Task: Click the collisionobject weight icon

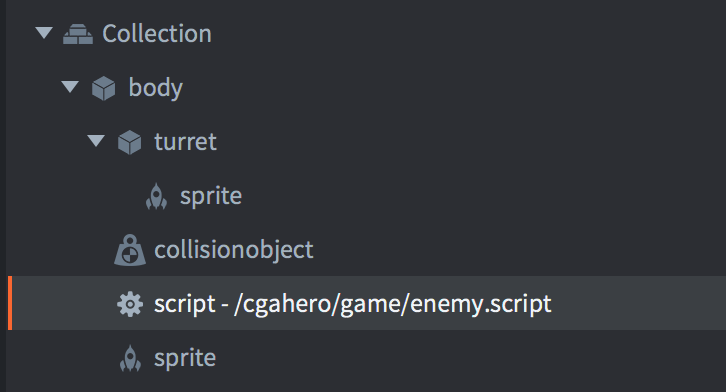Action: tap(130, 250)
